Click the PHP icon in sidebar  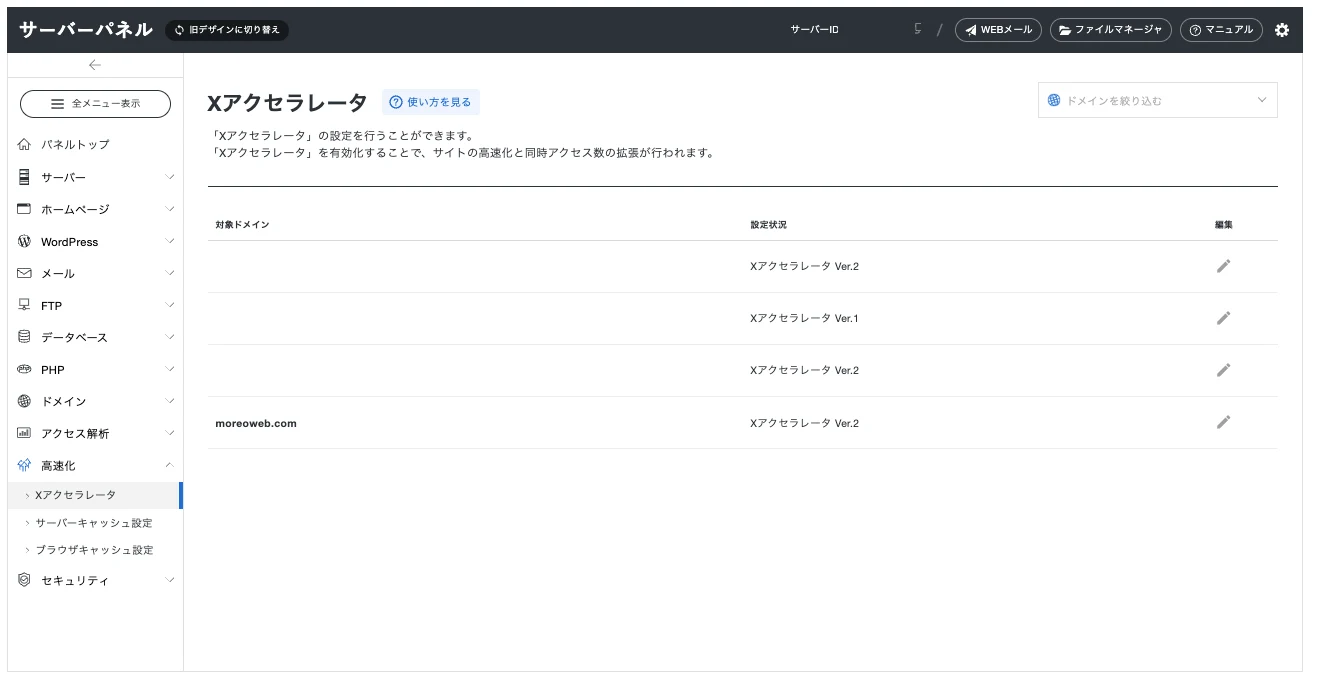pyautogui.click(x=25, y=369)
